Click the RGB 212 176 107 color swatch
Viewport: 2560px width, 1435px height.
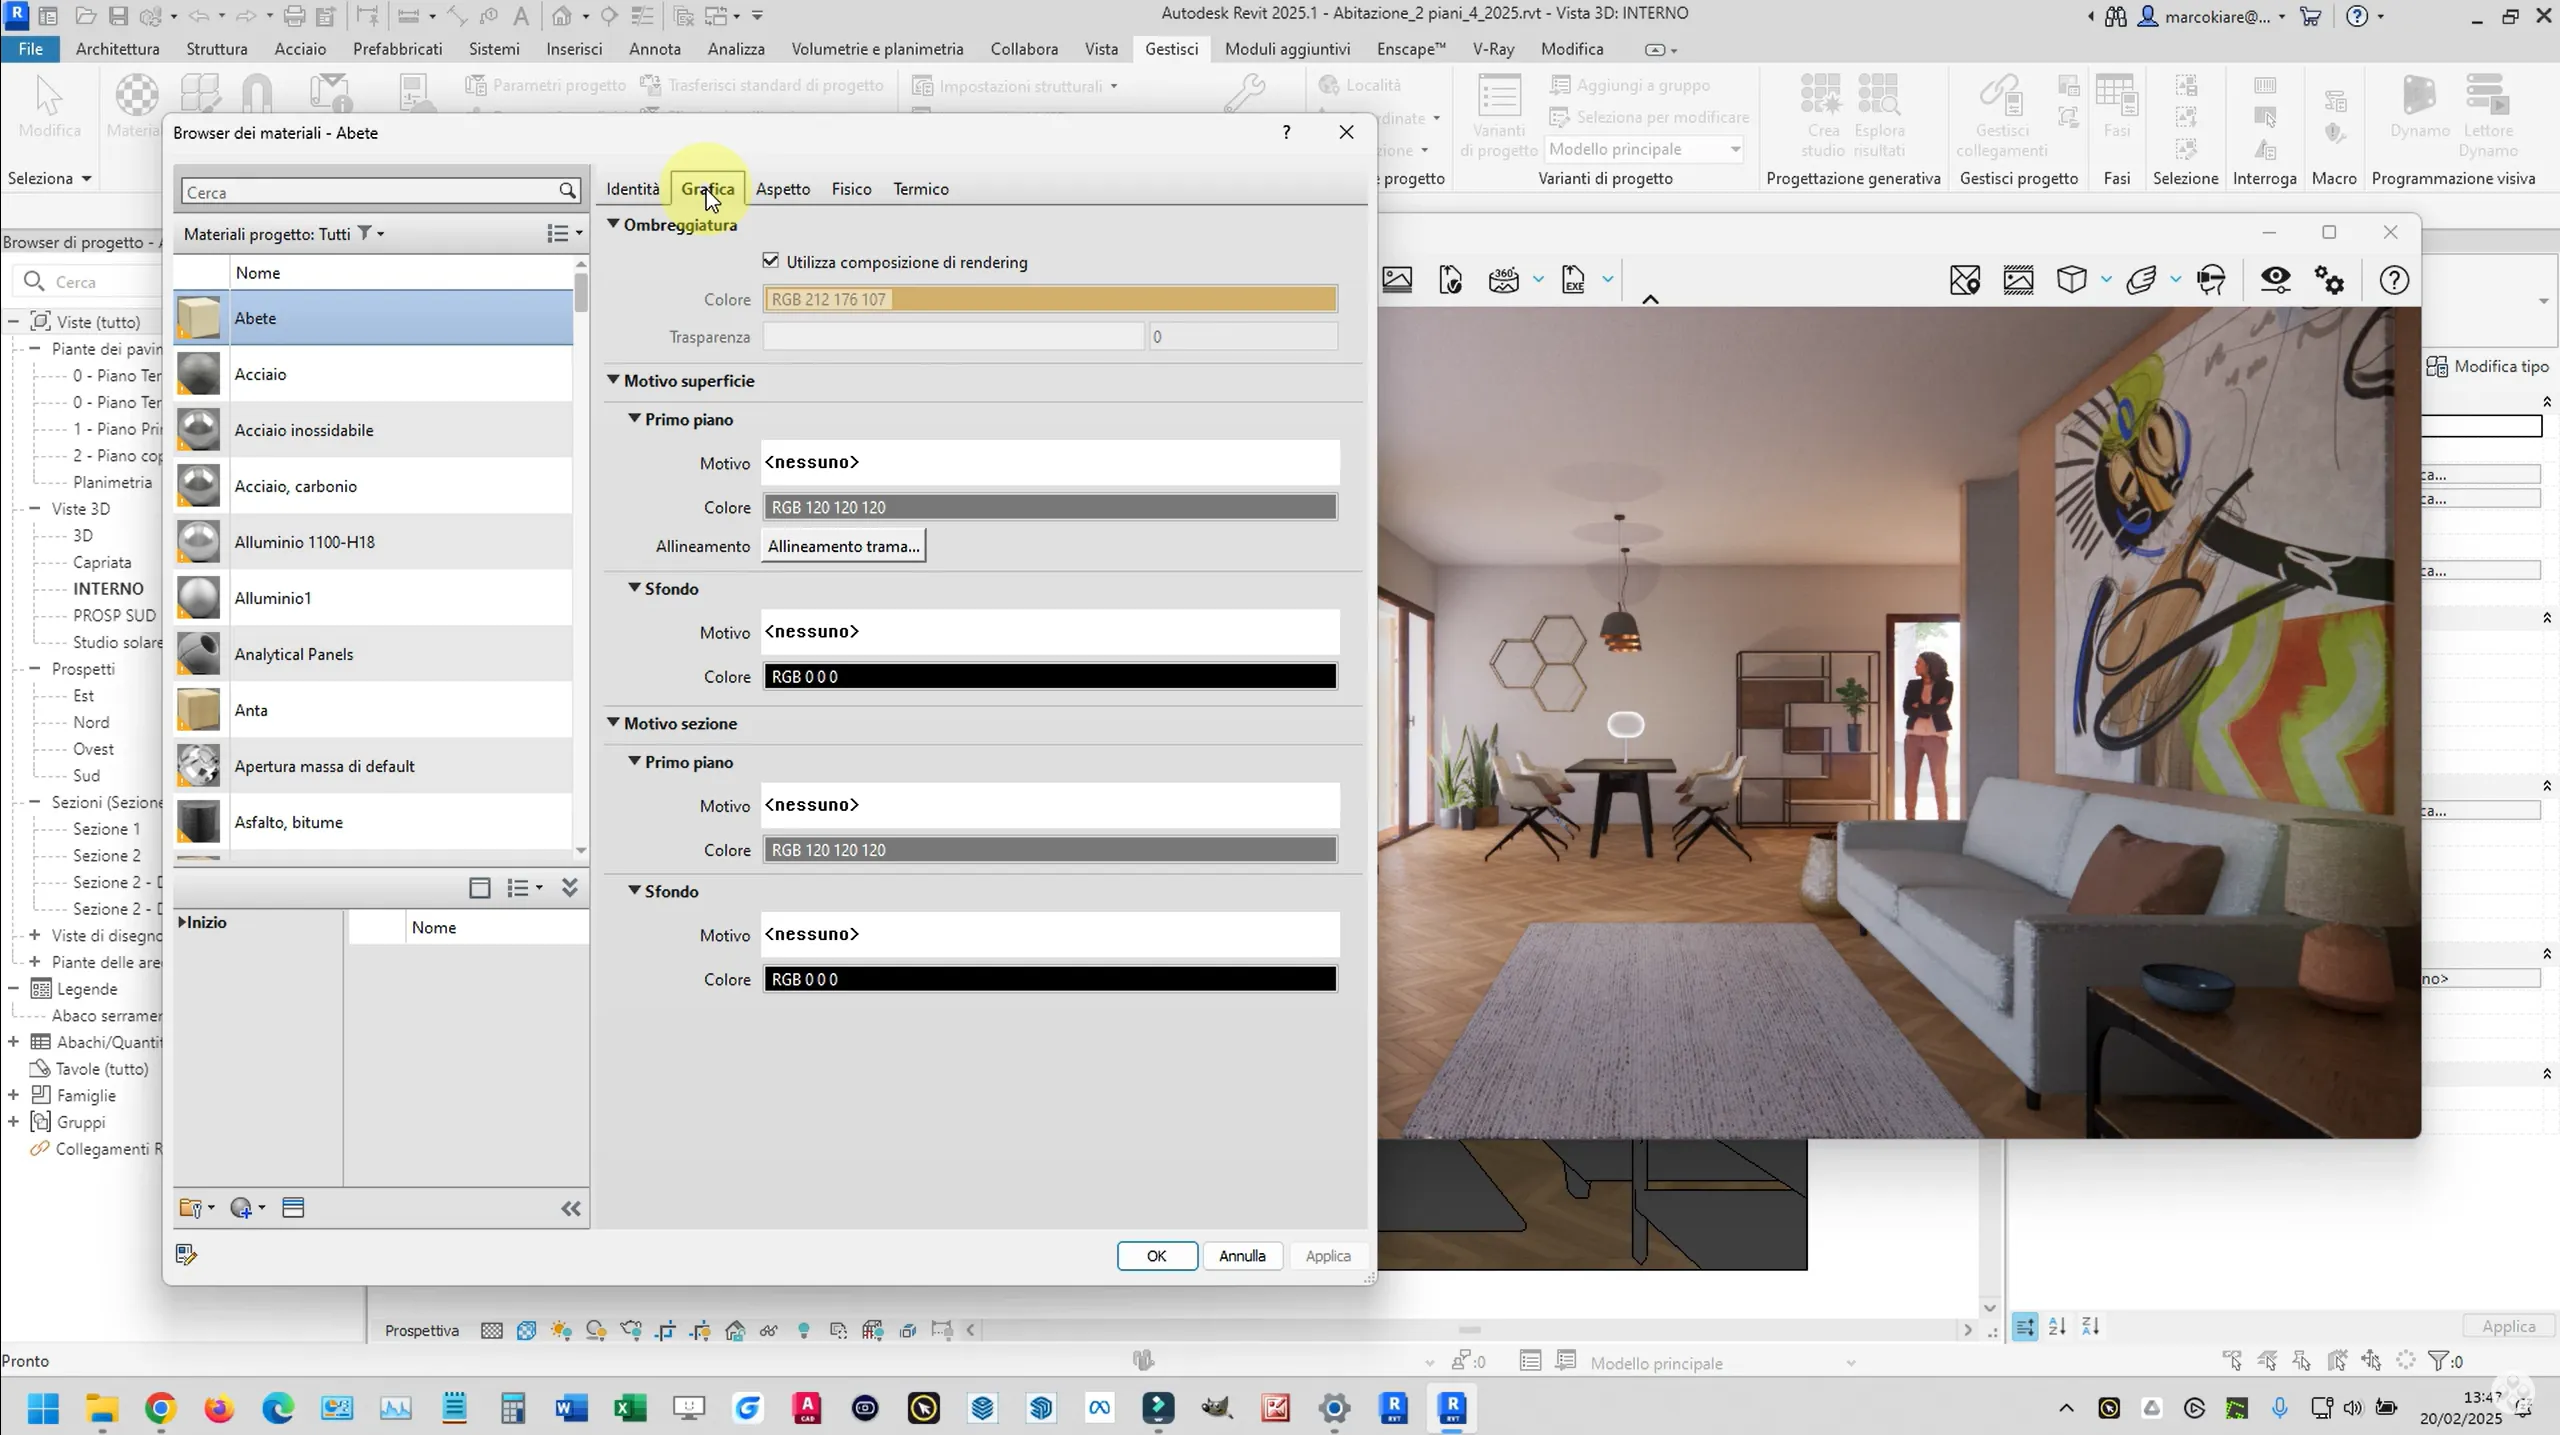[1050, 299]
